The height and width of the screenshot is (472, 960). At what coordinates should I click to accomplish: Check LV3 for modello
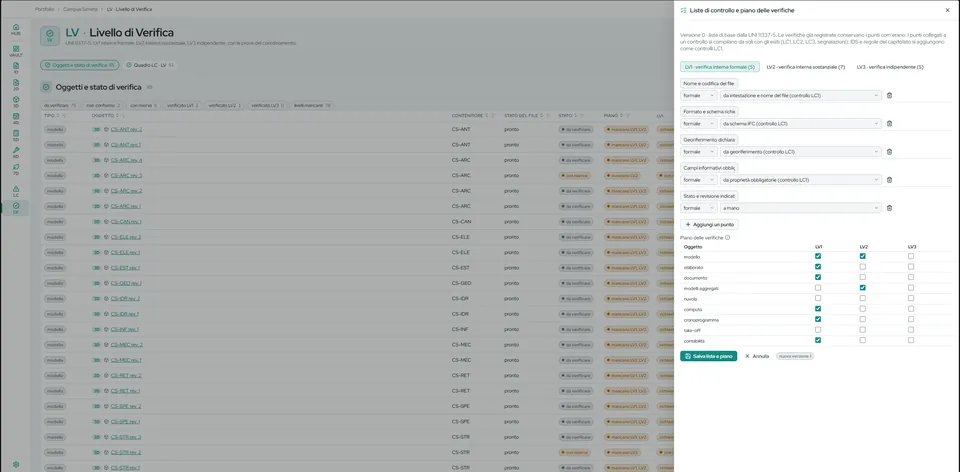[911, 257]
